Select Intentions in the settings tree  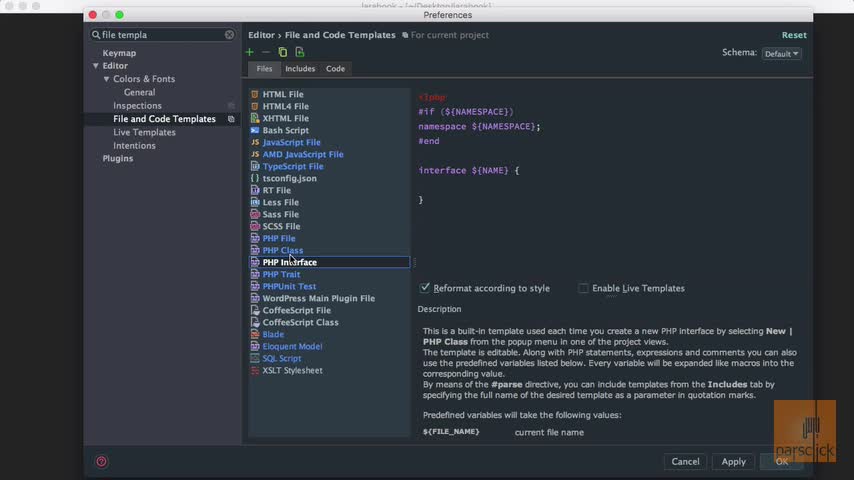pos(135,145)
